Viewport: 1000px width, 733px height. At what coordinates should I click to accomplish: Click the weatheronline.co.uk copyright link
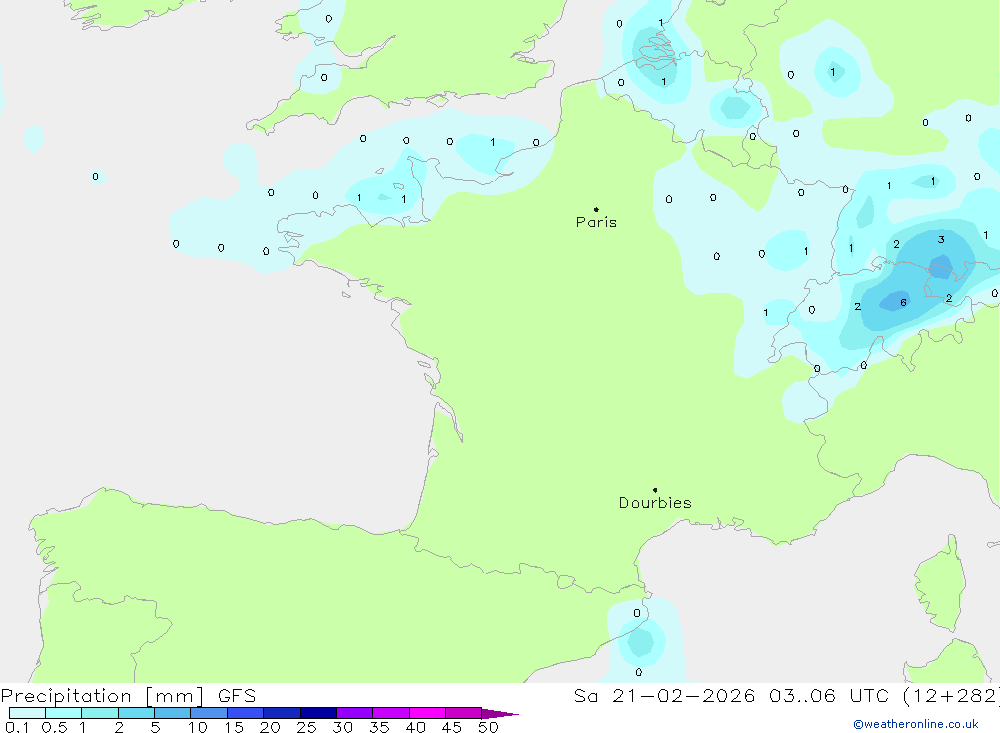coord(916,724)
